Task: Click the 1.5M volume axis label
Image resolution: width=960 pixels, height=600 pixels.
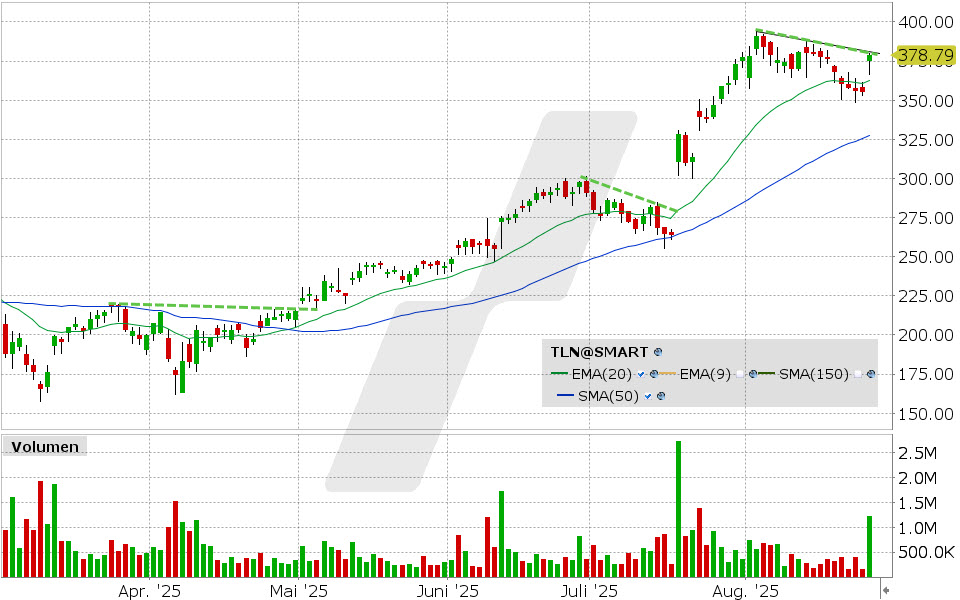Action: tap(917, 503)
